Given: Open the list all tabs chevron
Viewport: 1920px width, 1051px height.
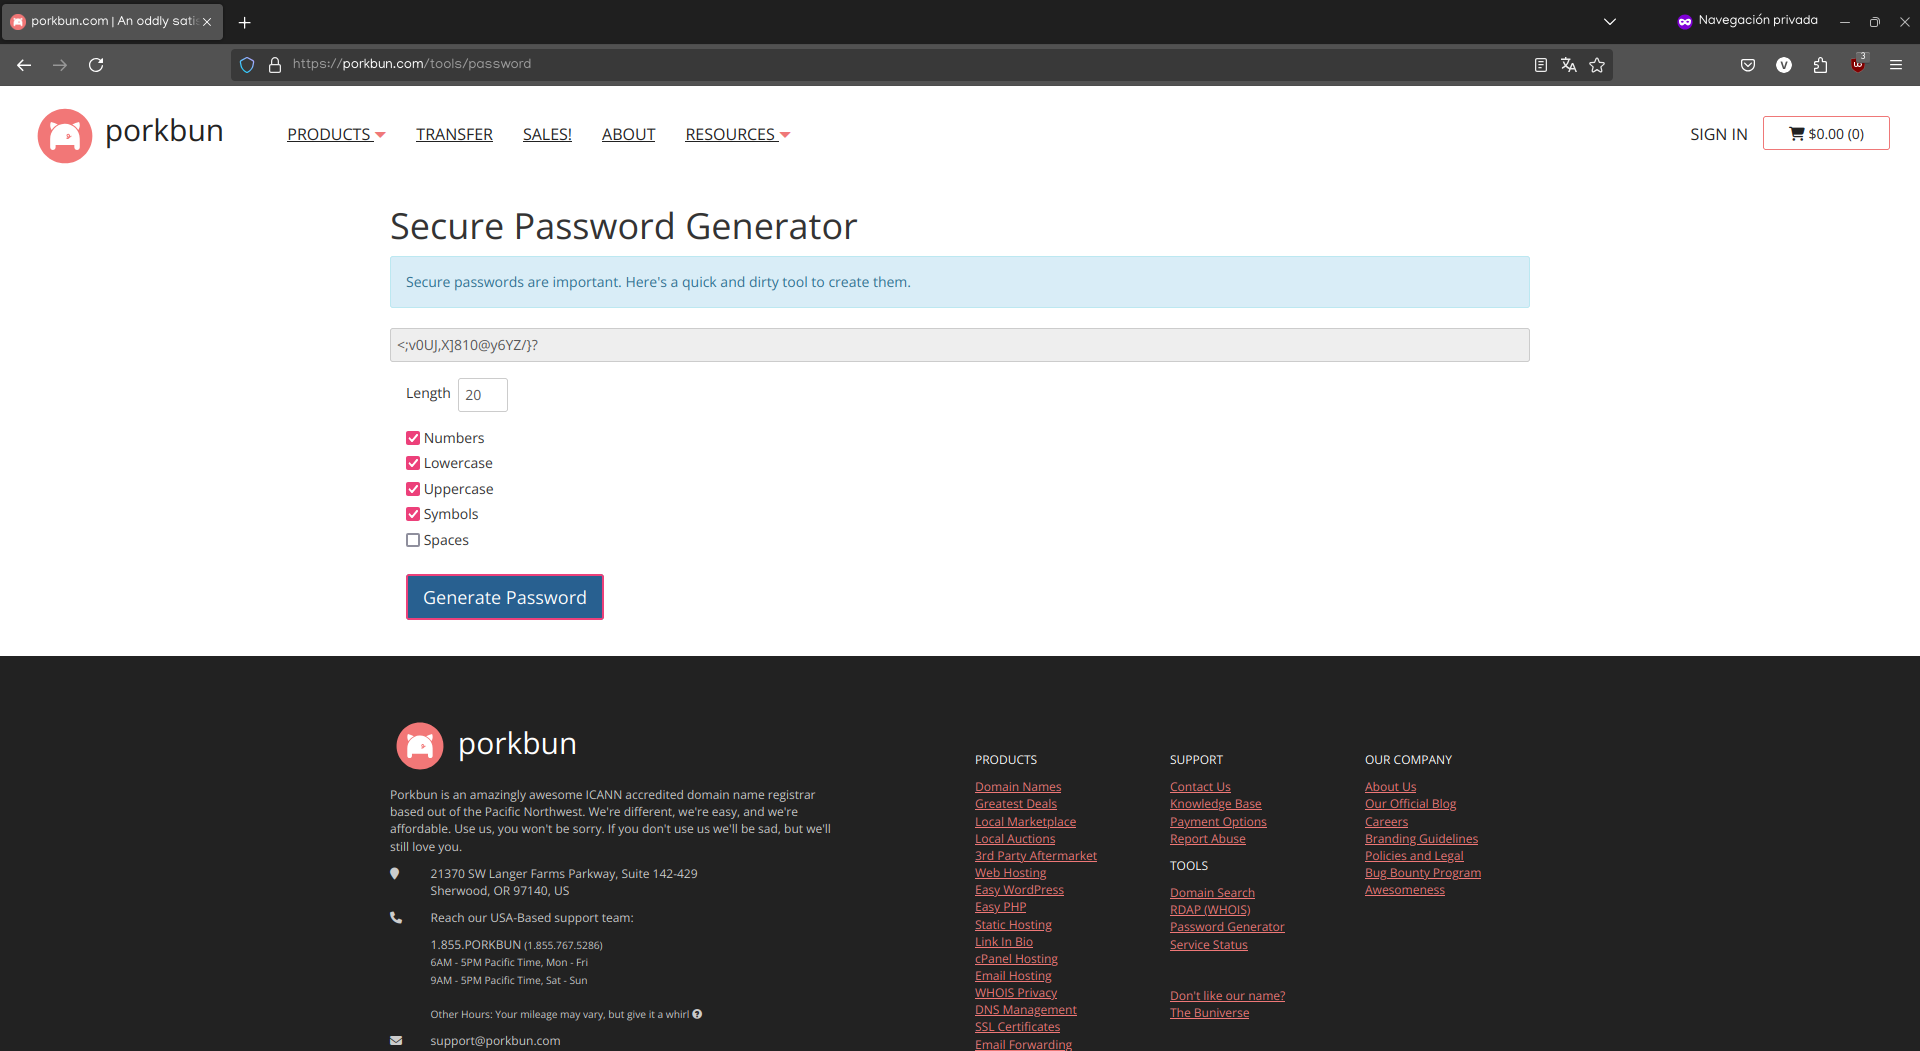Looking at the screenshot, I should [1610, 22].
